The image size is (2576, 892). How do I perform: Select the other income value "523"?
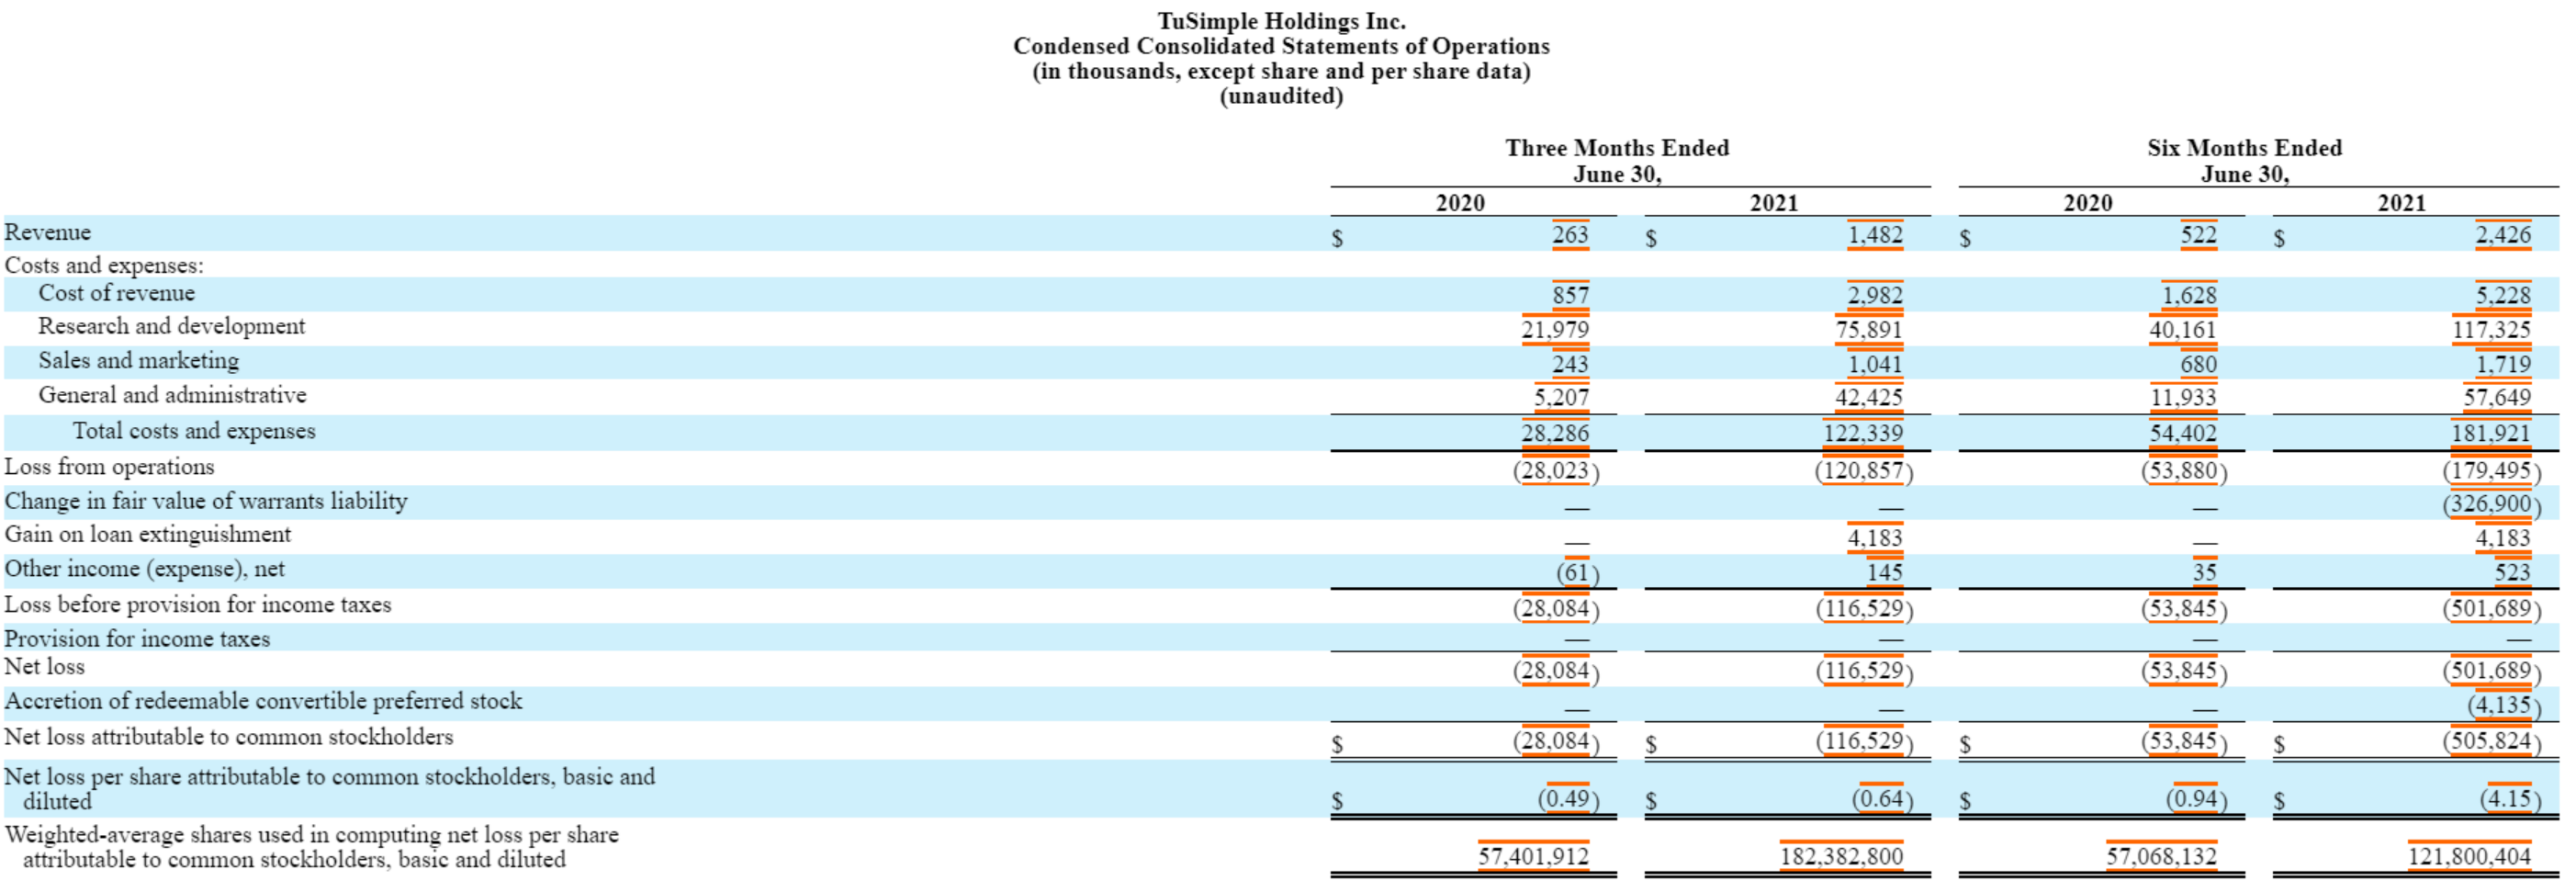(2512, 573)
